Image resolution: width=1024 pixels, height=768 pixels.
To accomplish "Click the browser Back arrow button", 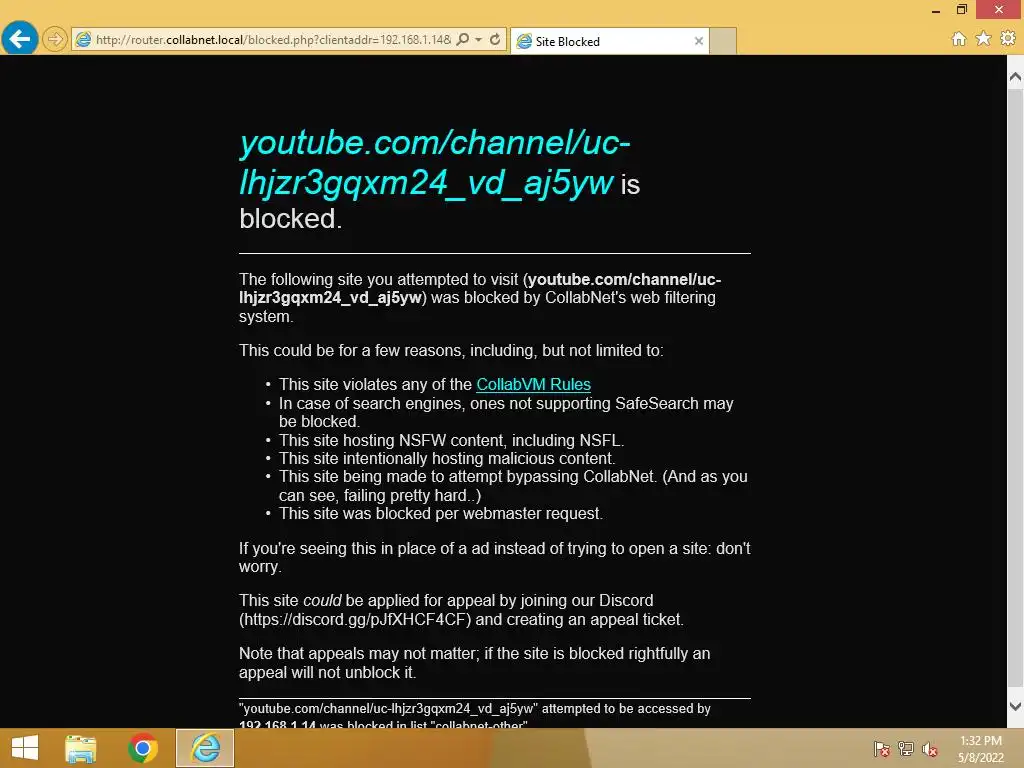I will [x=20, y=39].
